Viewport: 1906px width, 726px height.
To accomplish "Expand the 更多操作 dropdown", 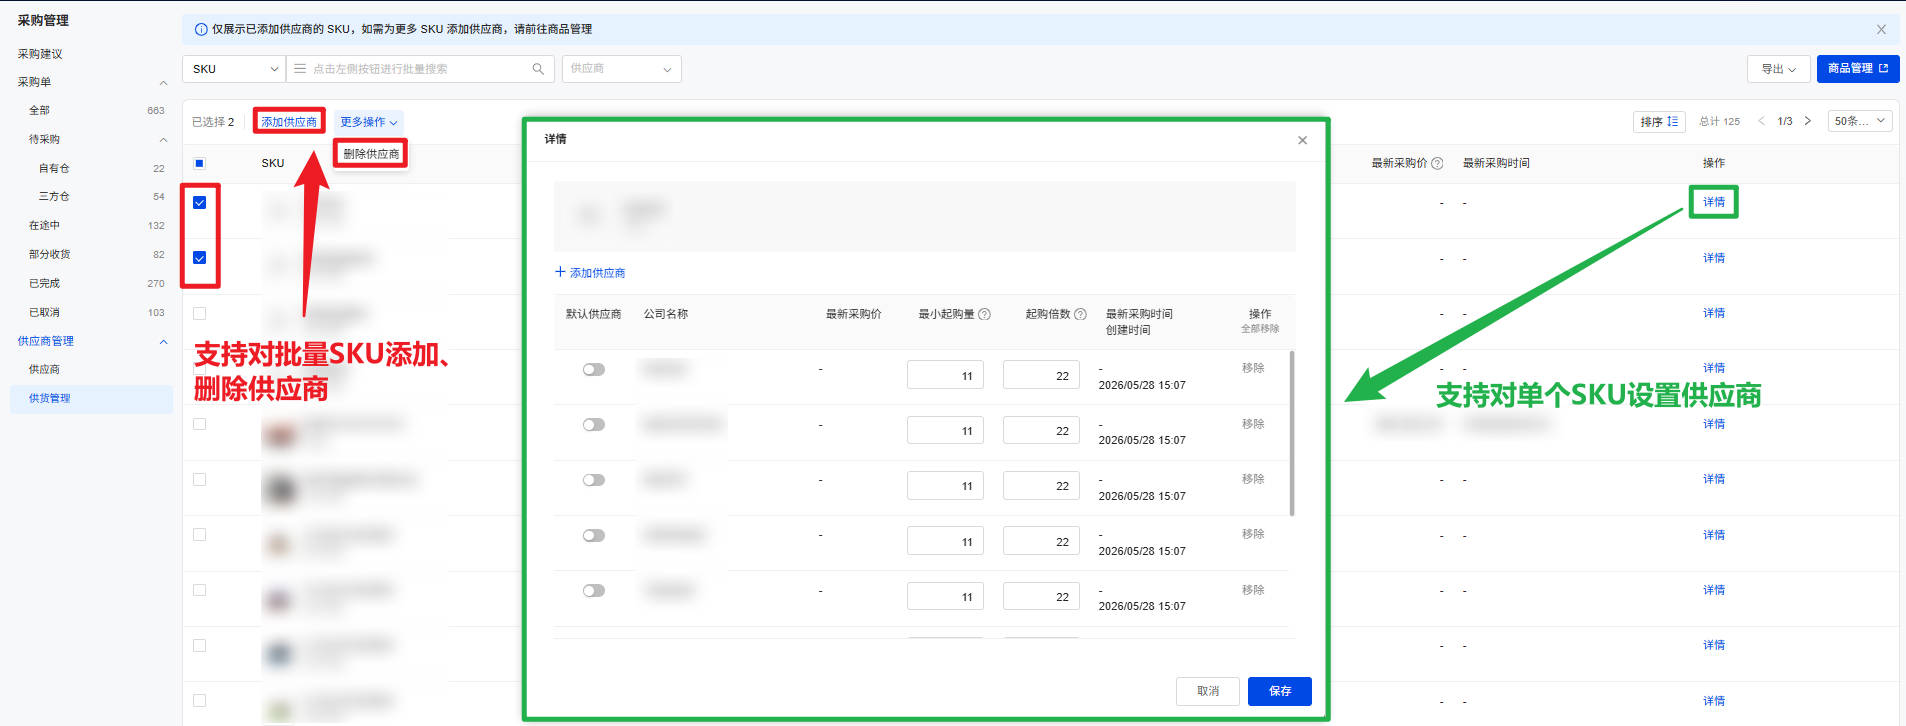I will (368, 122).
